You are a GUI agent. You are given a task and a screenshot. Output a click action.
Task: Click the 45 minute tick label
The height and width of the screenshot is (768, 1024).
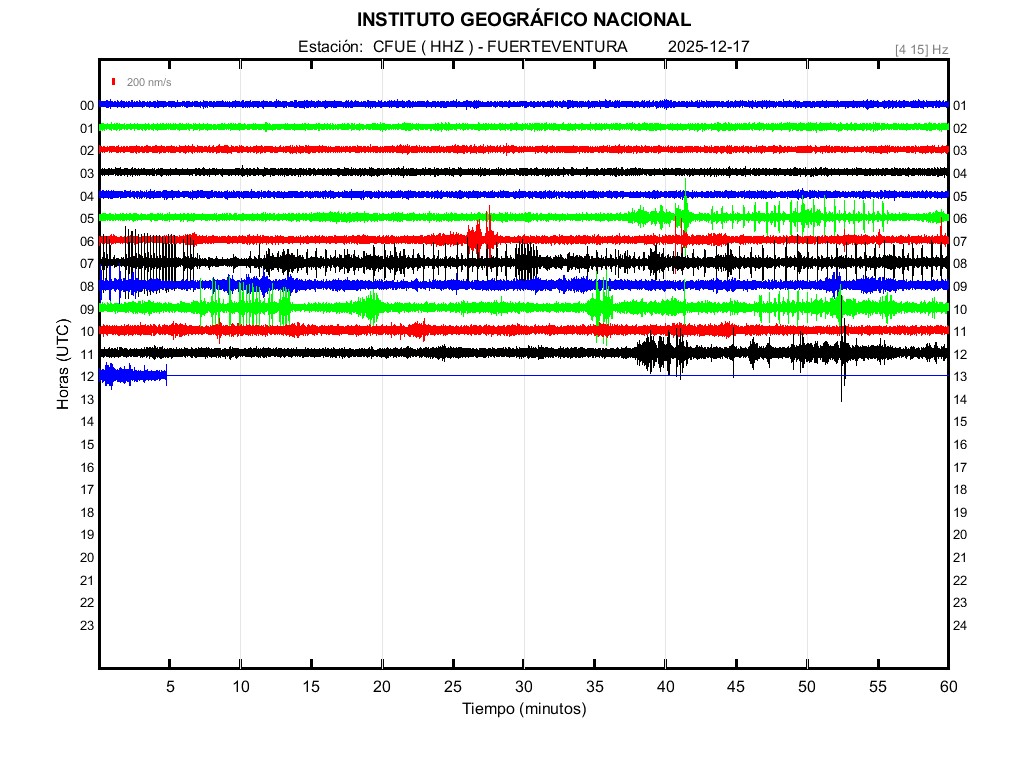click(x=736, y=686)
